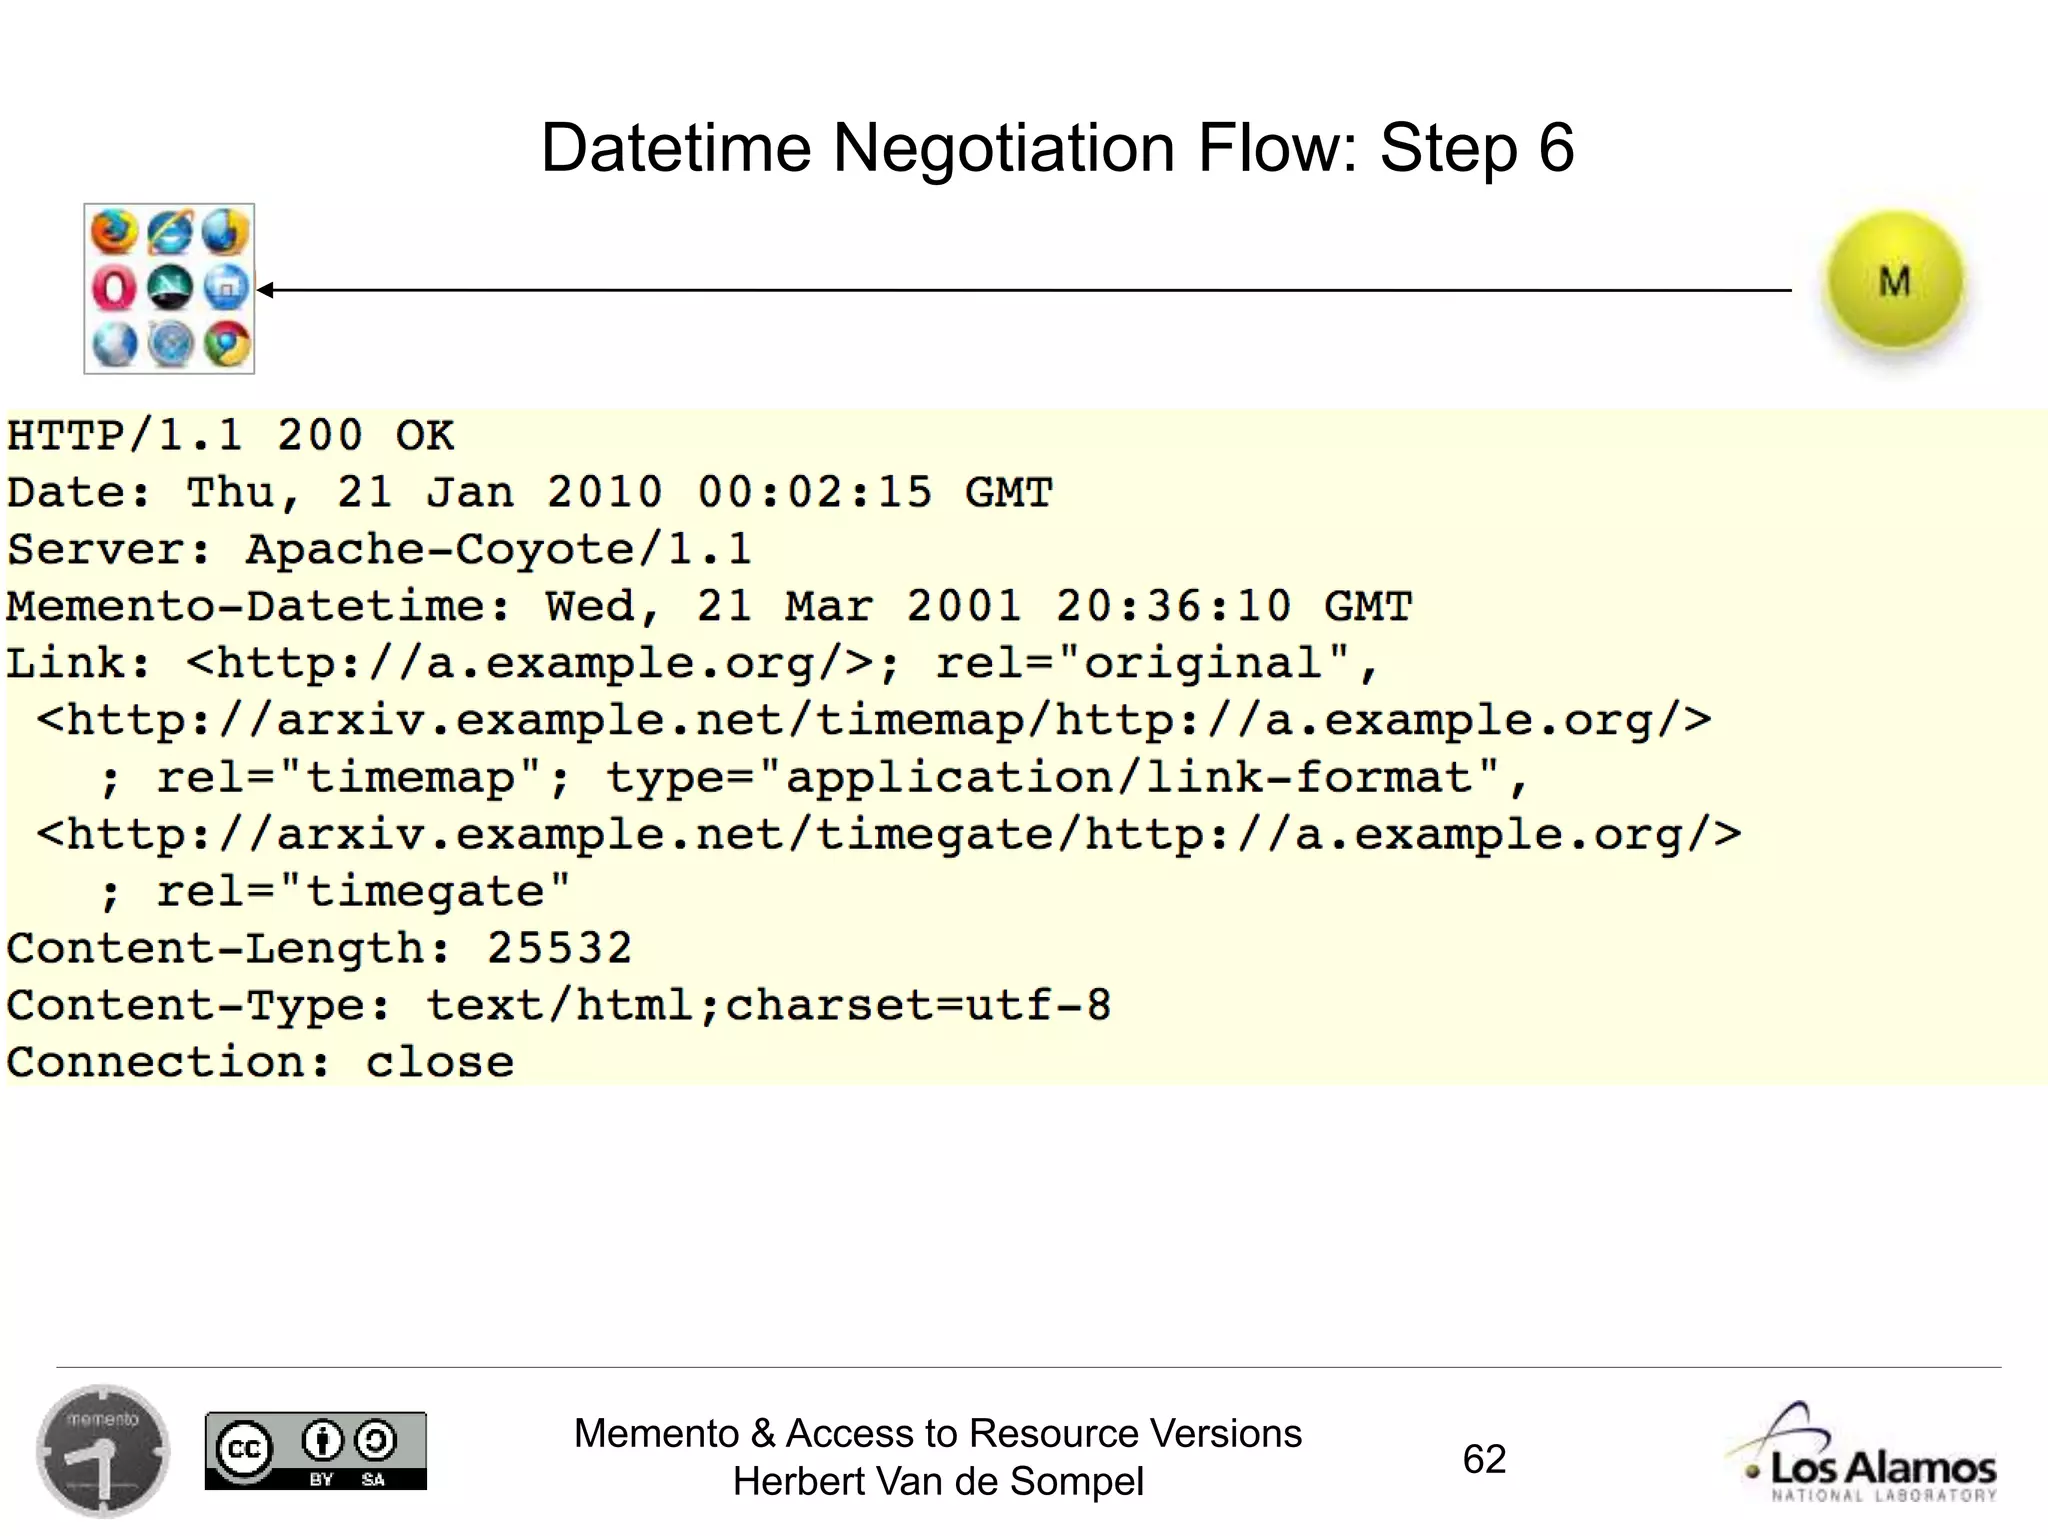Click the 'HTTP/1.1 200 OK' status line
This screenshot has width=2048, height=1536.
click(x=231, y=436)
